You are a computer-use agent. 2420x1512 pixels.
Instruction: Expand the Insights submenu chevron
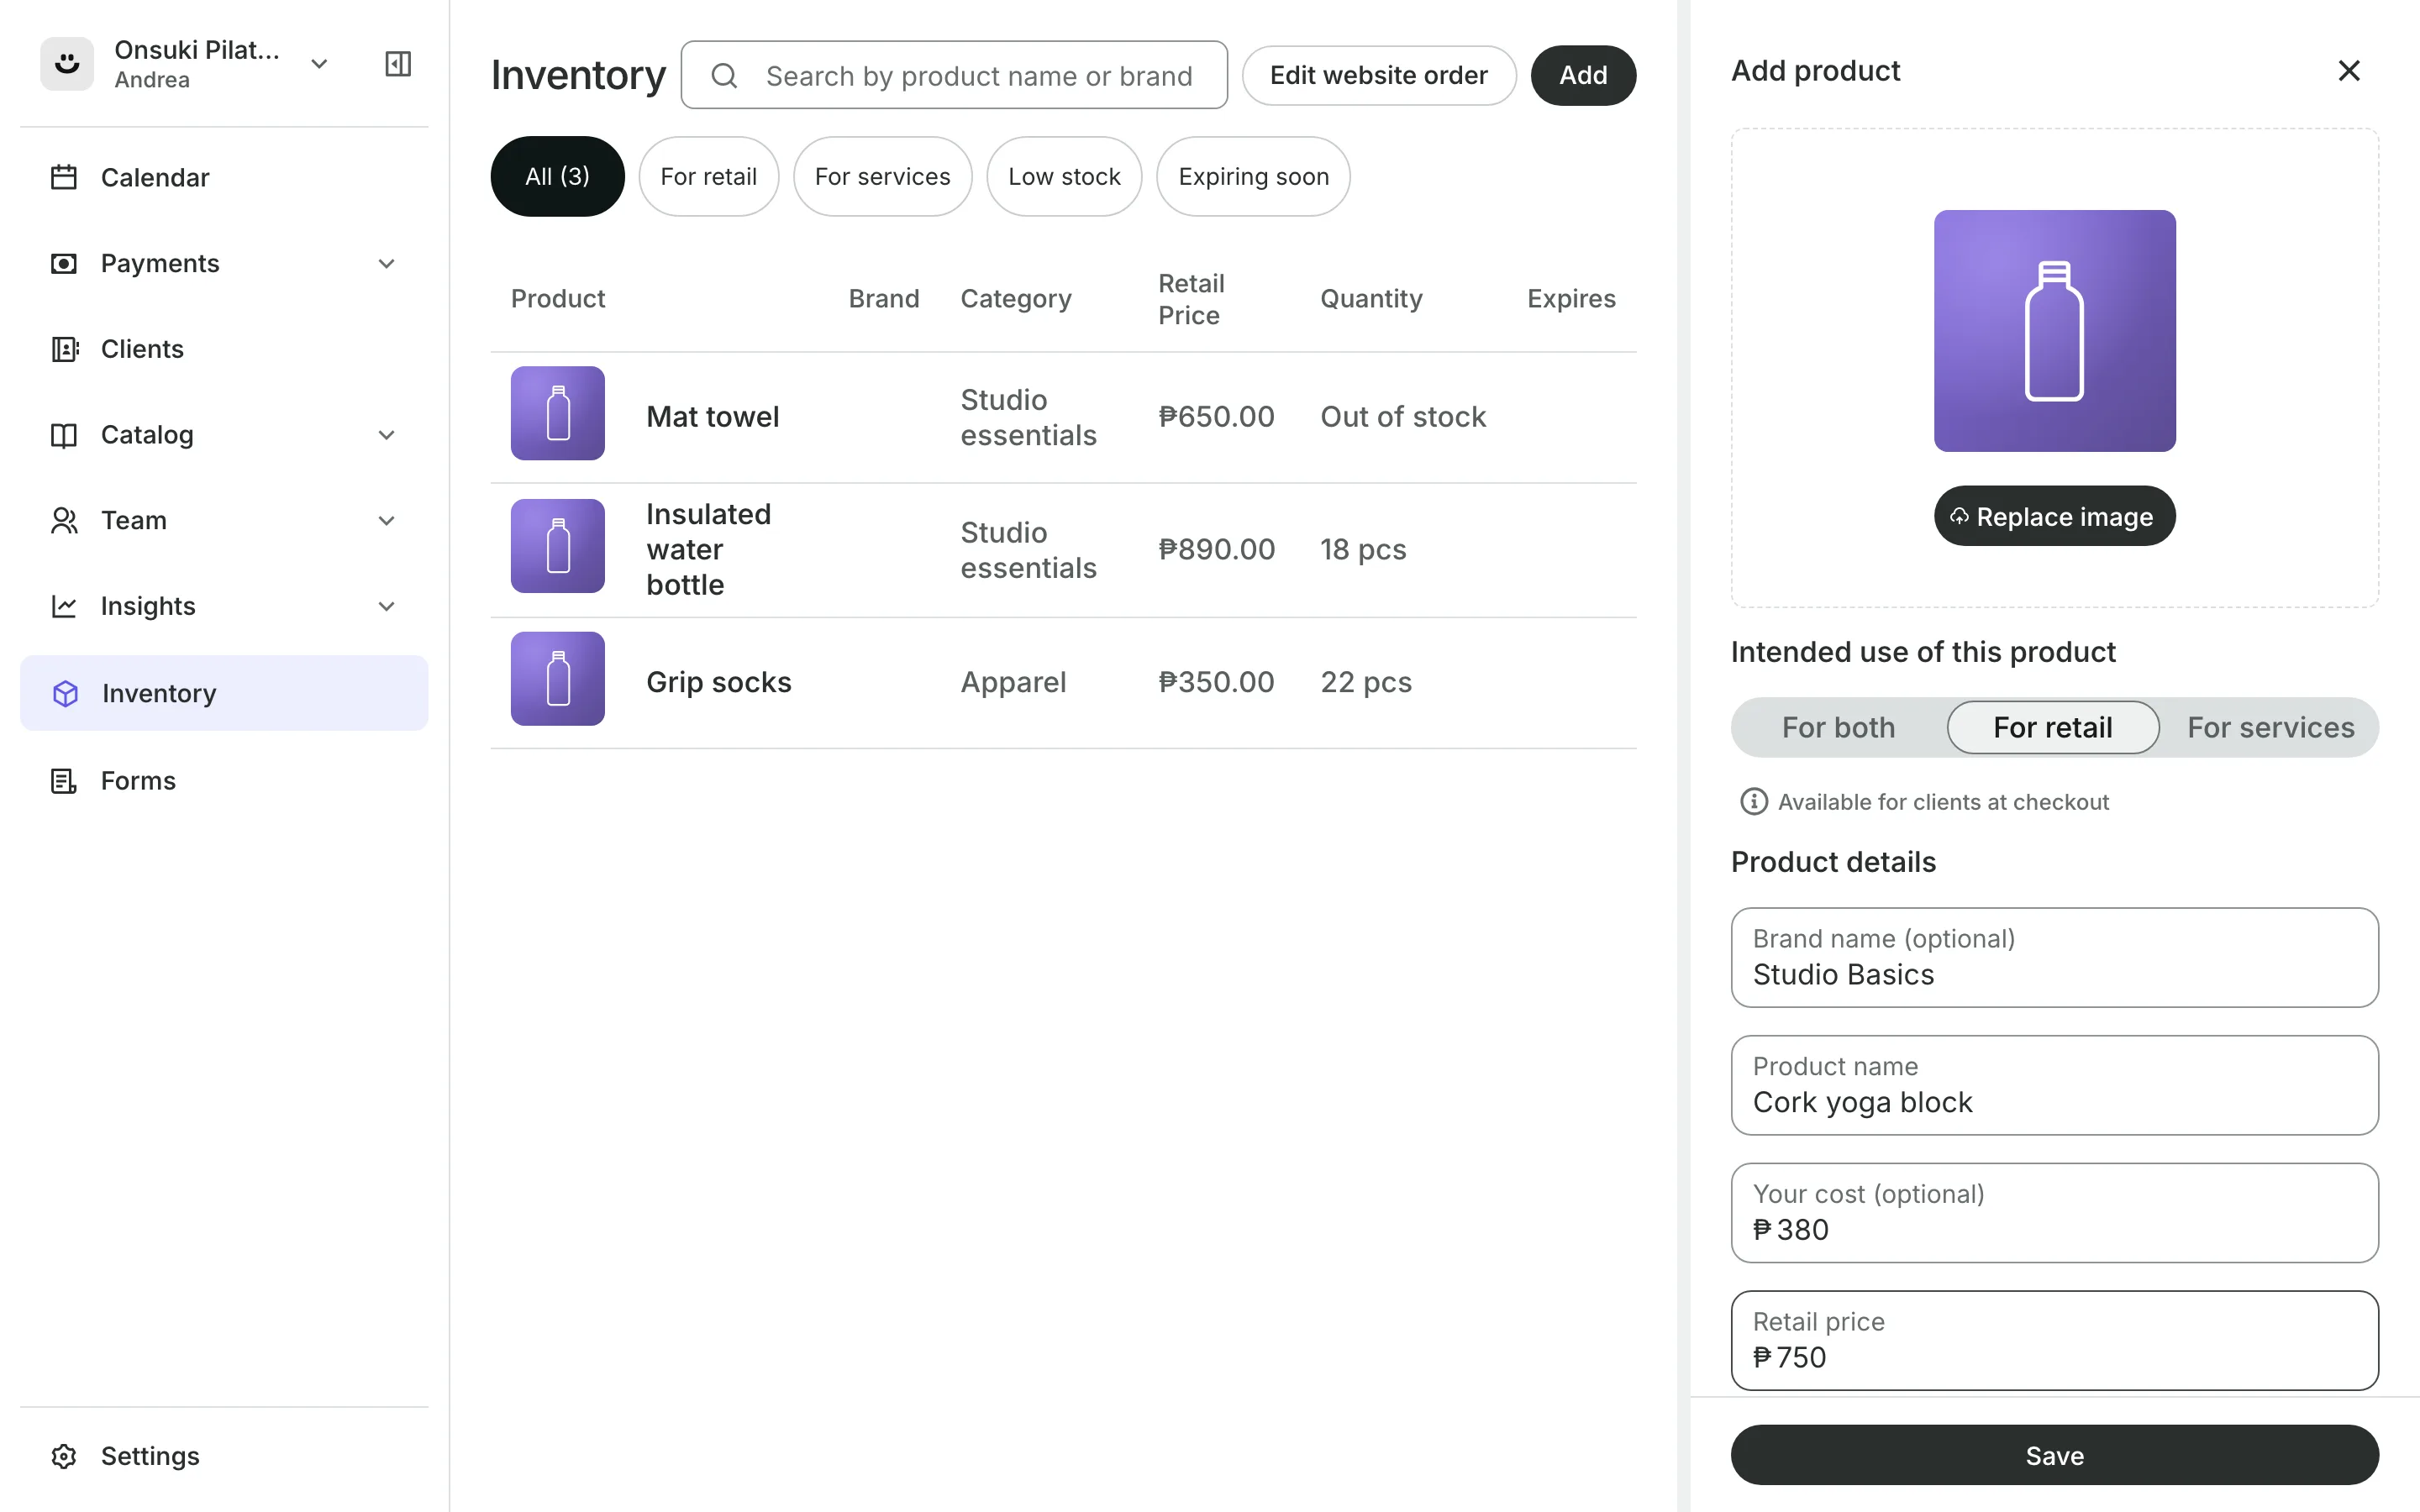[387, 606]
